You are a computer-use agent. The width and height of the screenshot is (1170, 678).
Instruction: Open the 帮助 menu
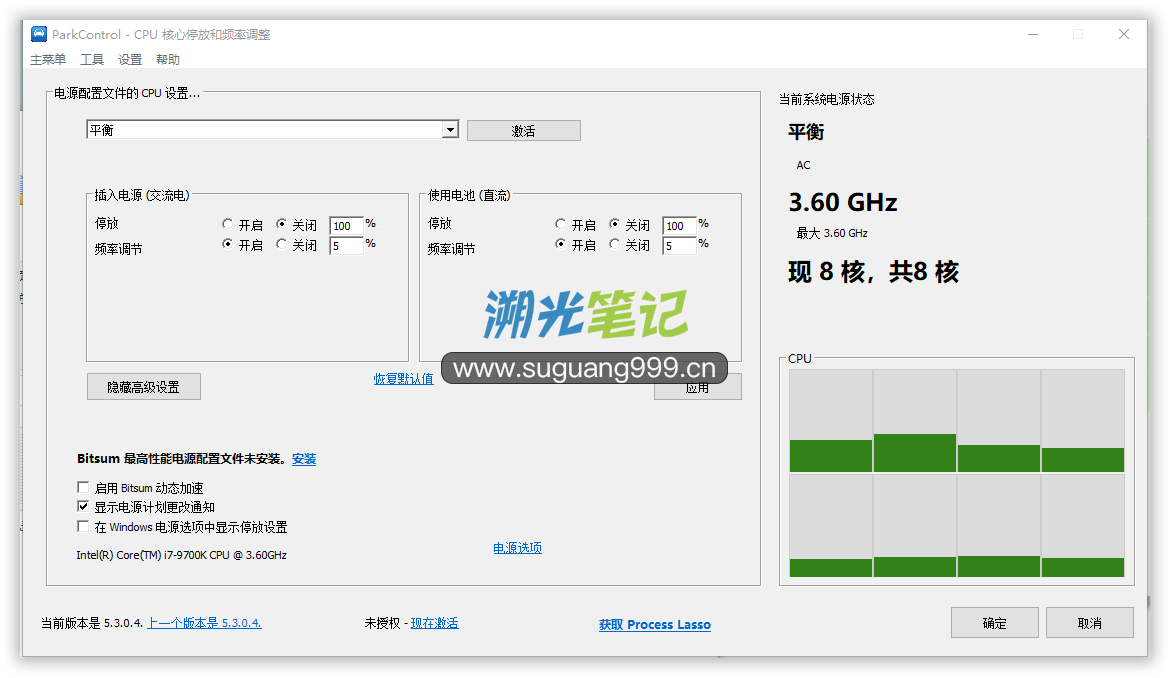point(168,60)
